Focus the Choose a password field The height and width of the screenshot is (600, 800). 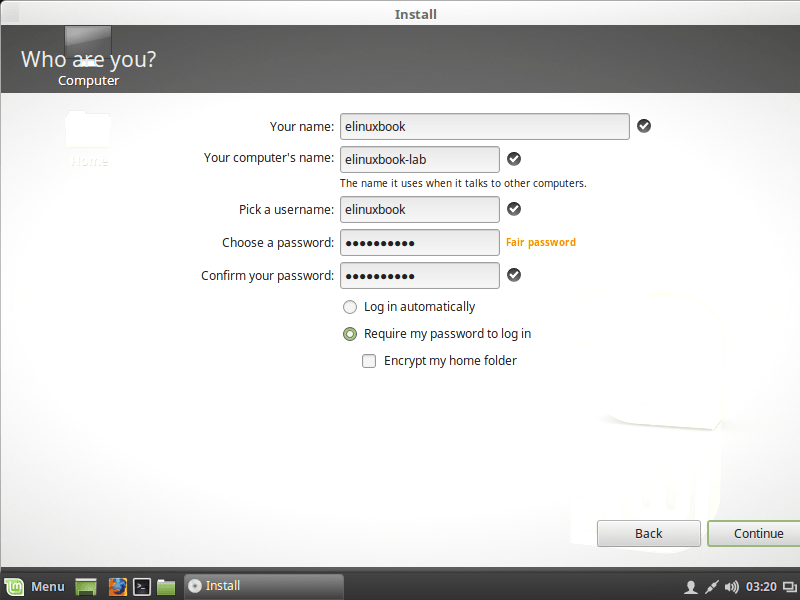(x=420, y=242)
